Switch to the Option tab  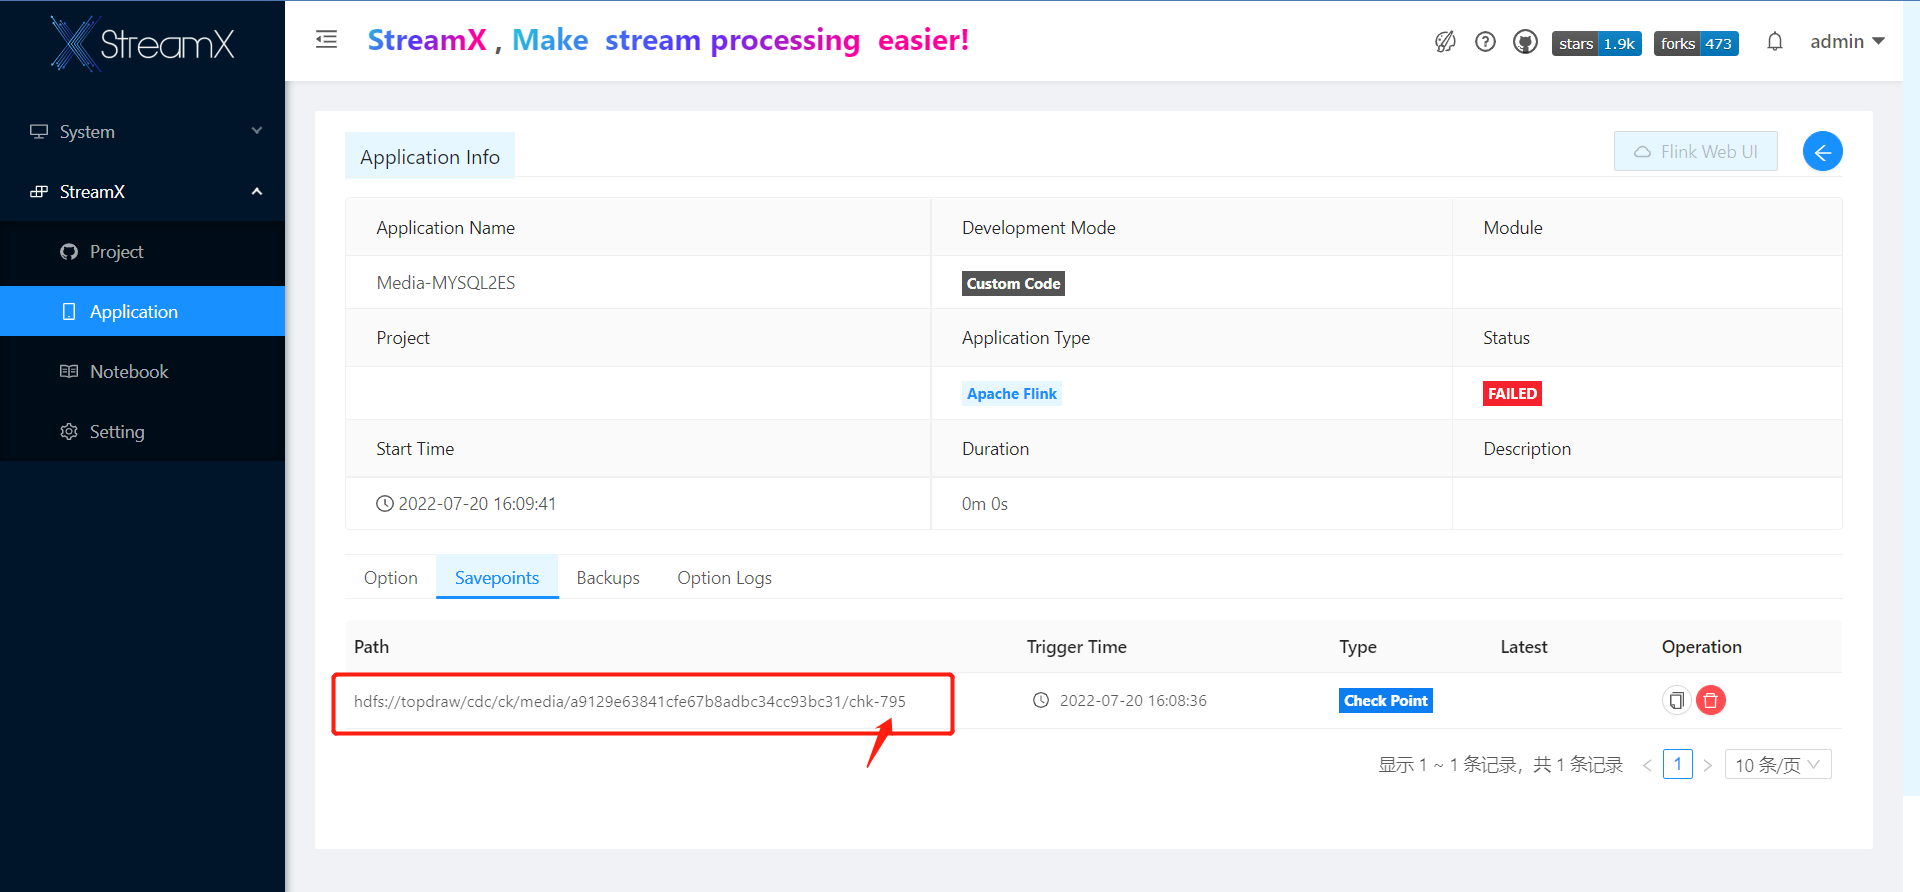(x=391, y=577)
